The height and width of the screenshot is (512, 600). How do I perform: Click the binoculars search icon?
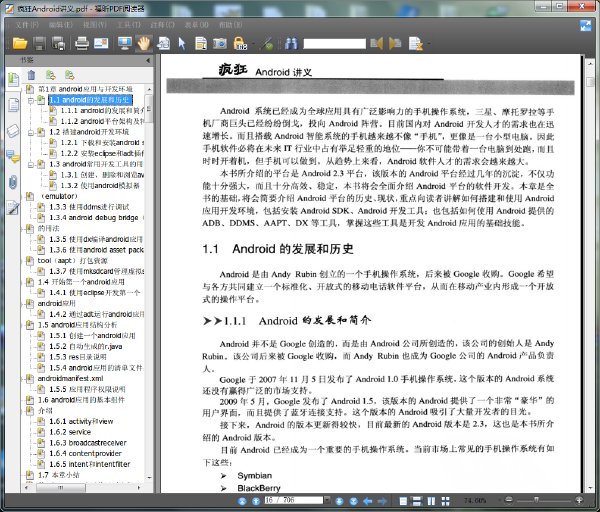pos(291,43)
